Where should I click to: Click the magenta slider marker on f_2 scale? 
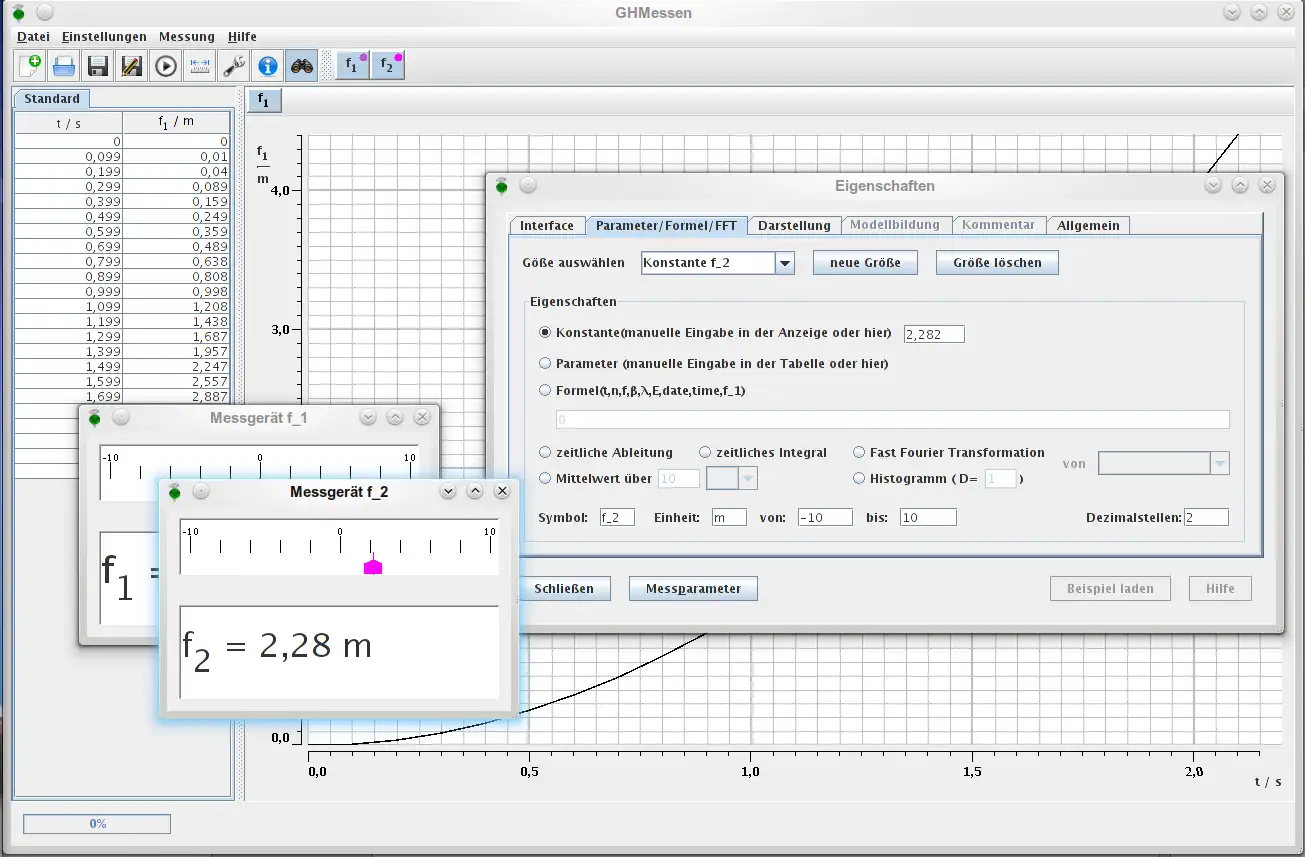373,565
